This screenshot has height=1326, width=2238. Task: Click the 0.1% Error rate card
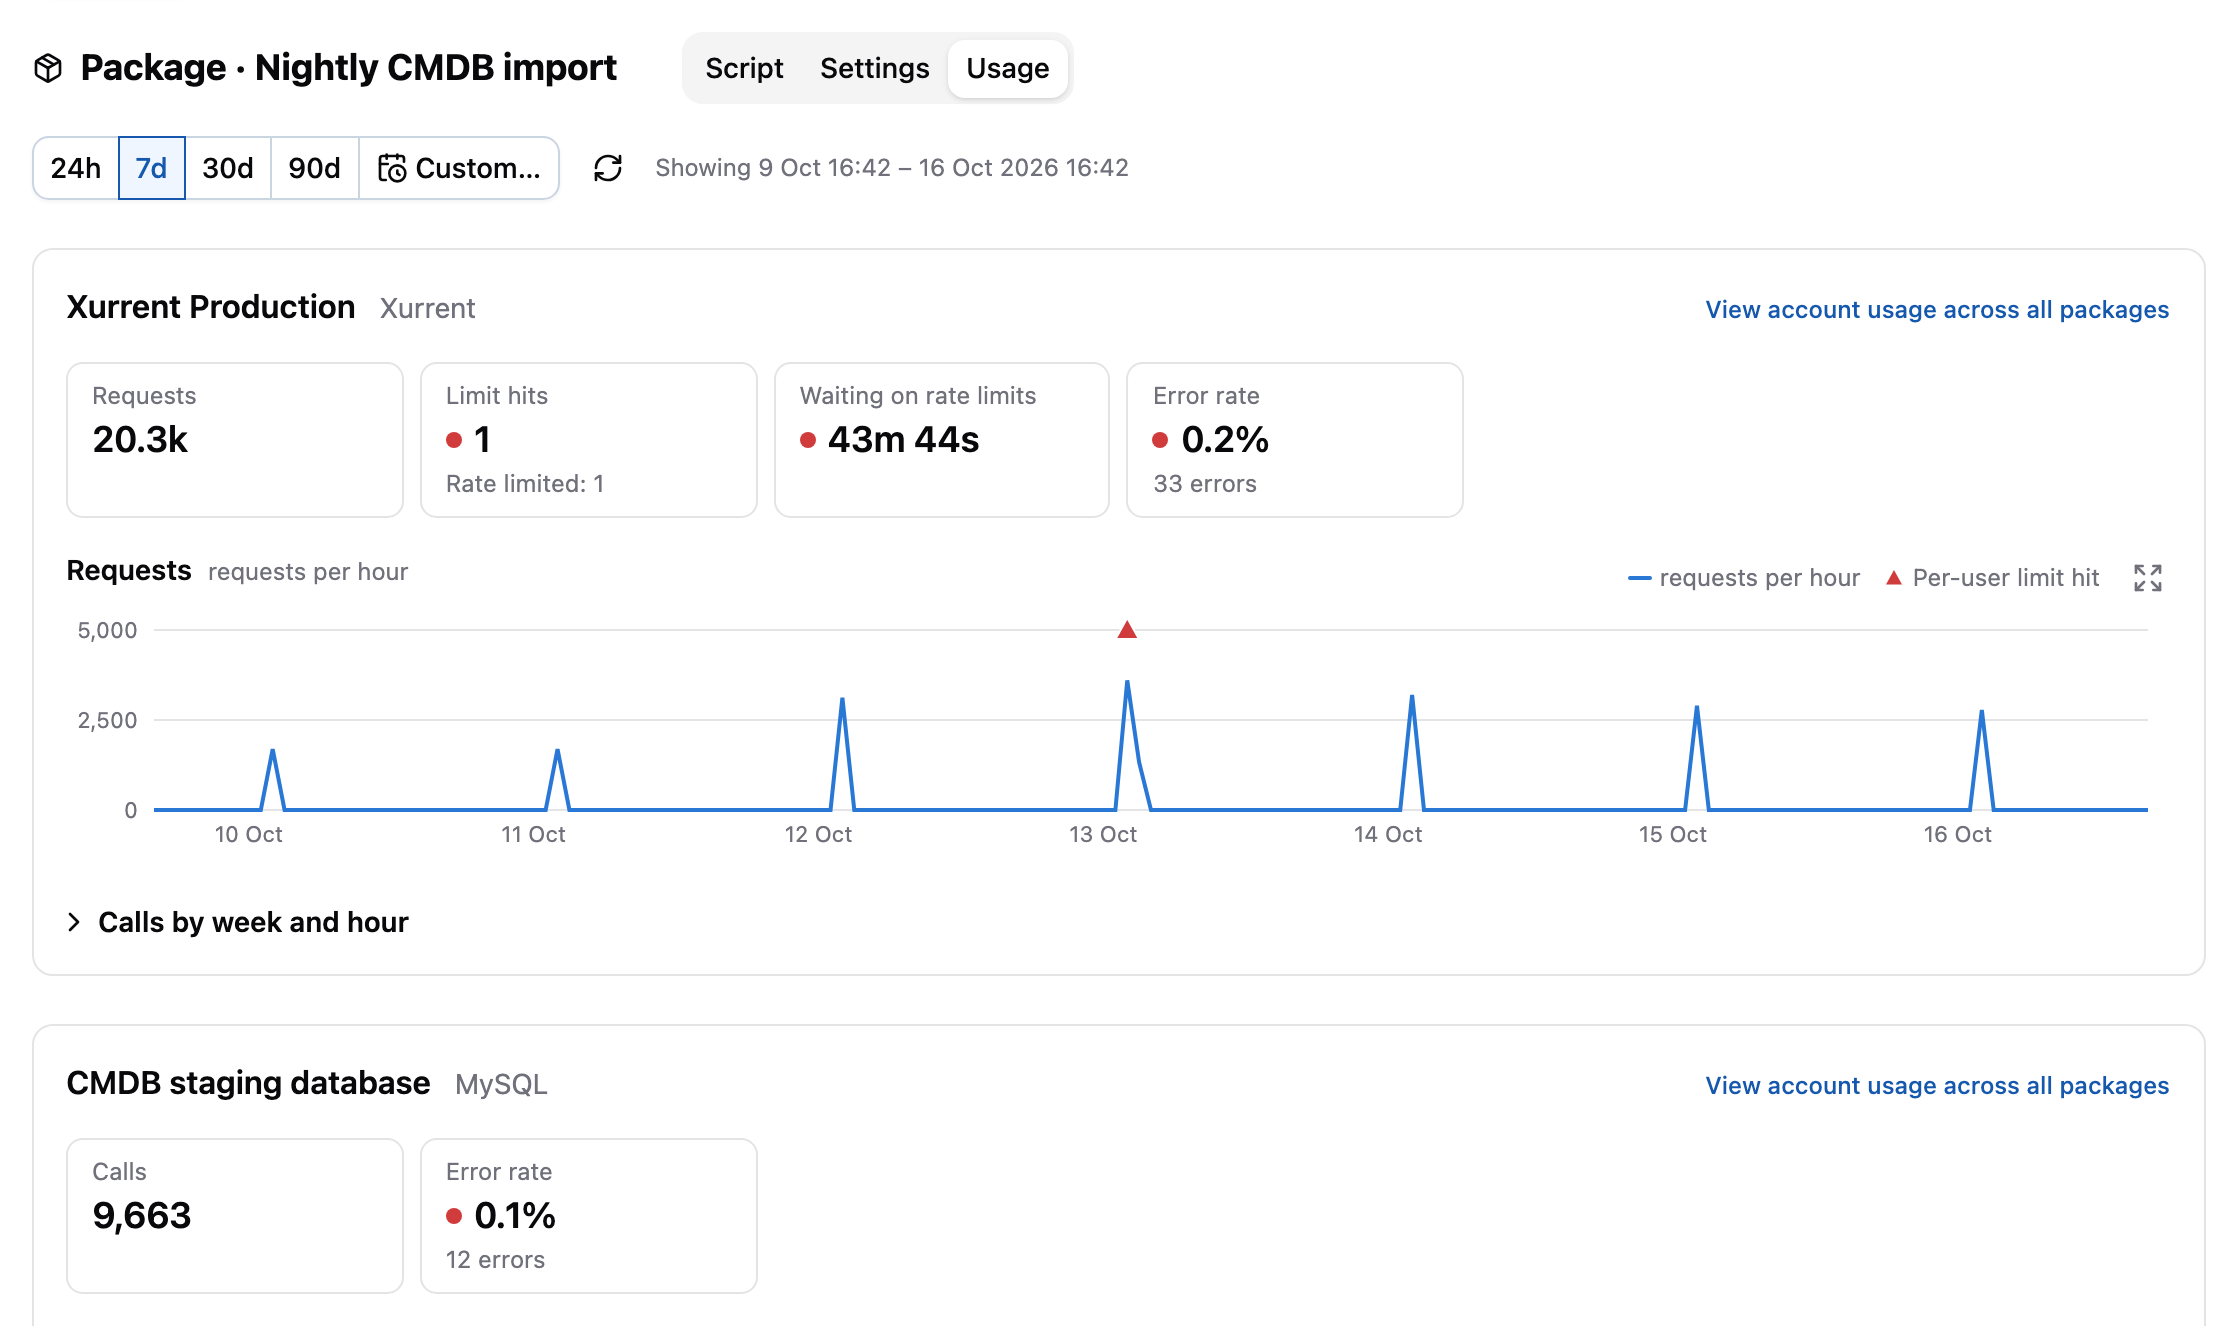(589, 1216)
